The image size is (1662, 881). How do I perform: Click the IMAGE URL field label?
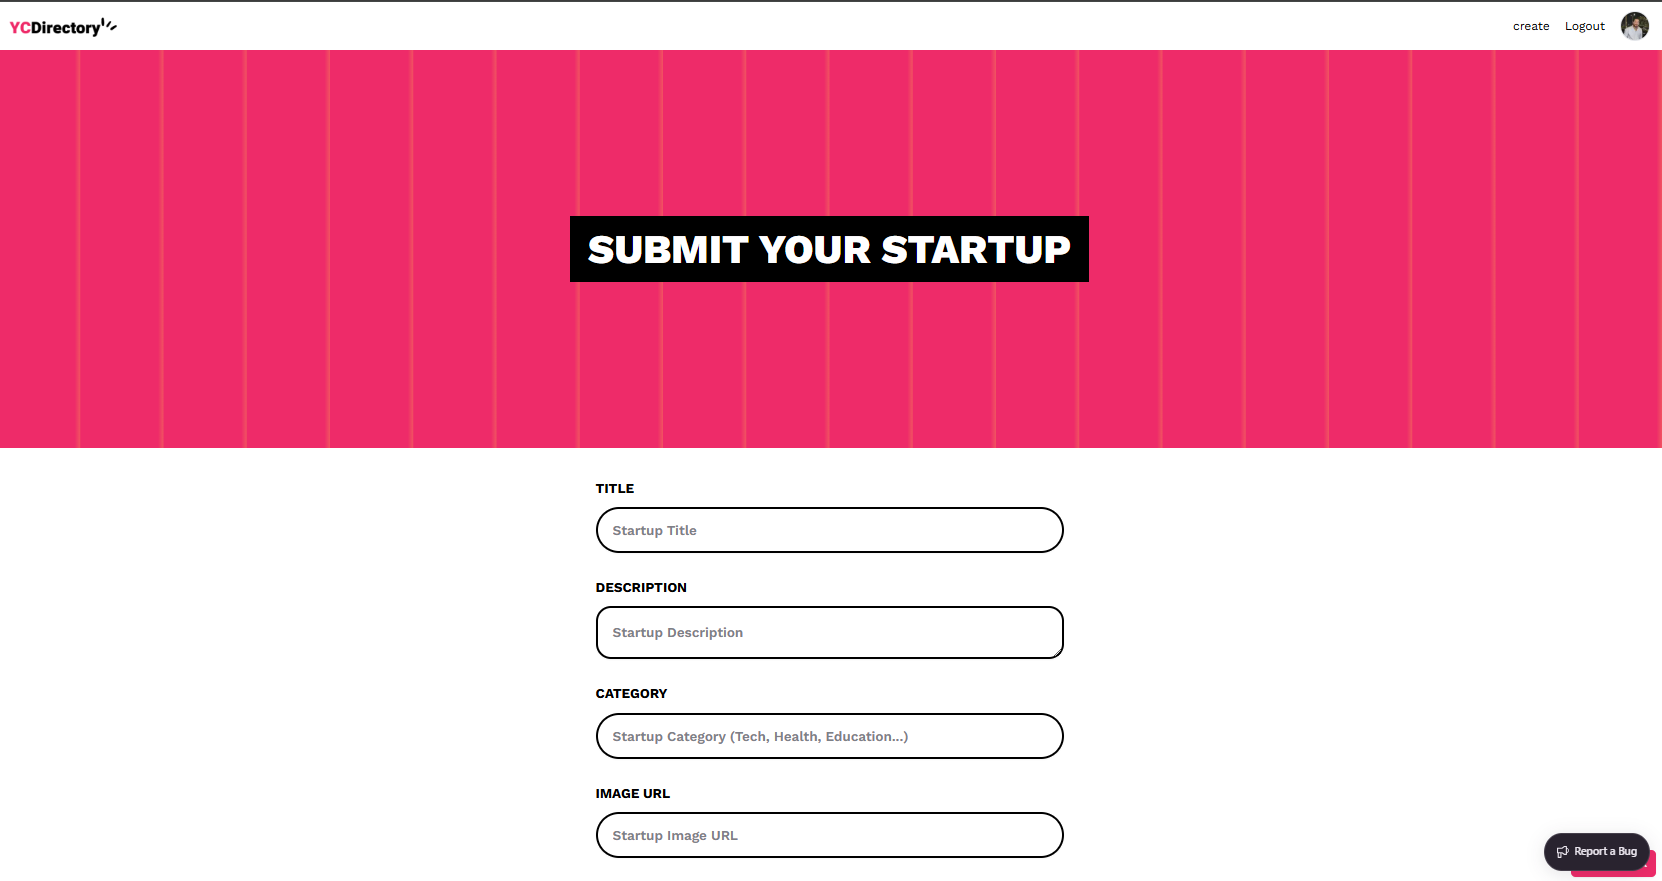point(633,794)
